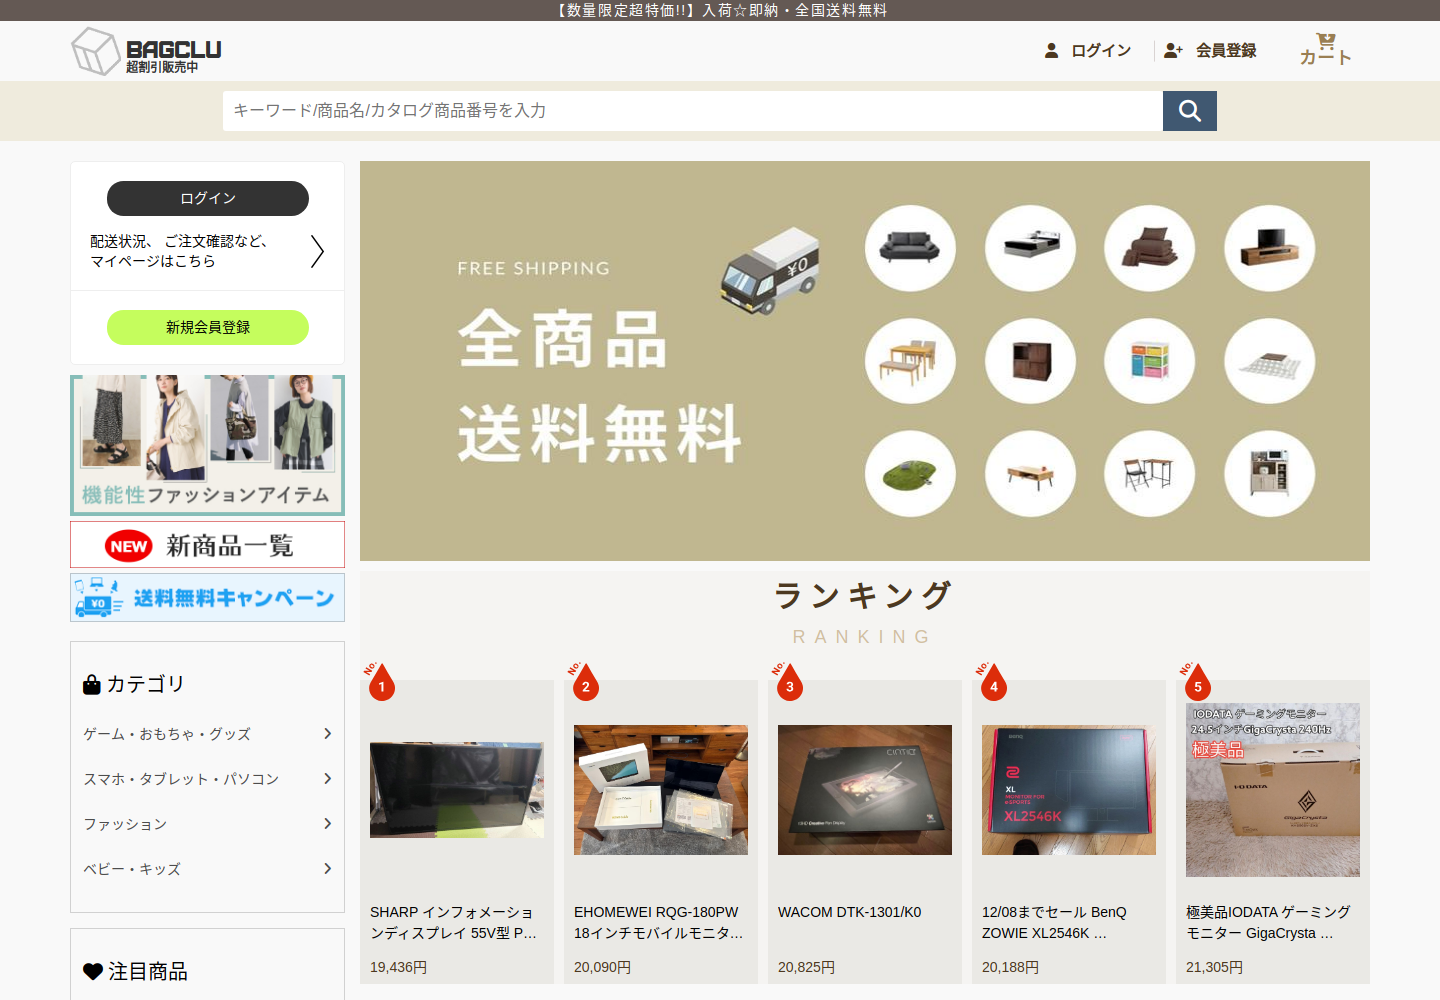Select the TV stand circle icon
Viewport: 1440px width, 1000px height.
pos(1269,248)
